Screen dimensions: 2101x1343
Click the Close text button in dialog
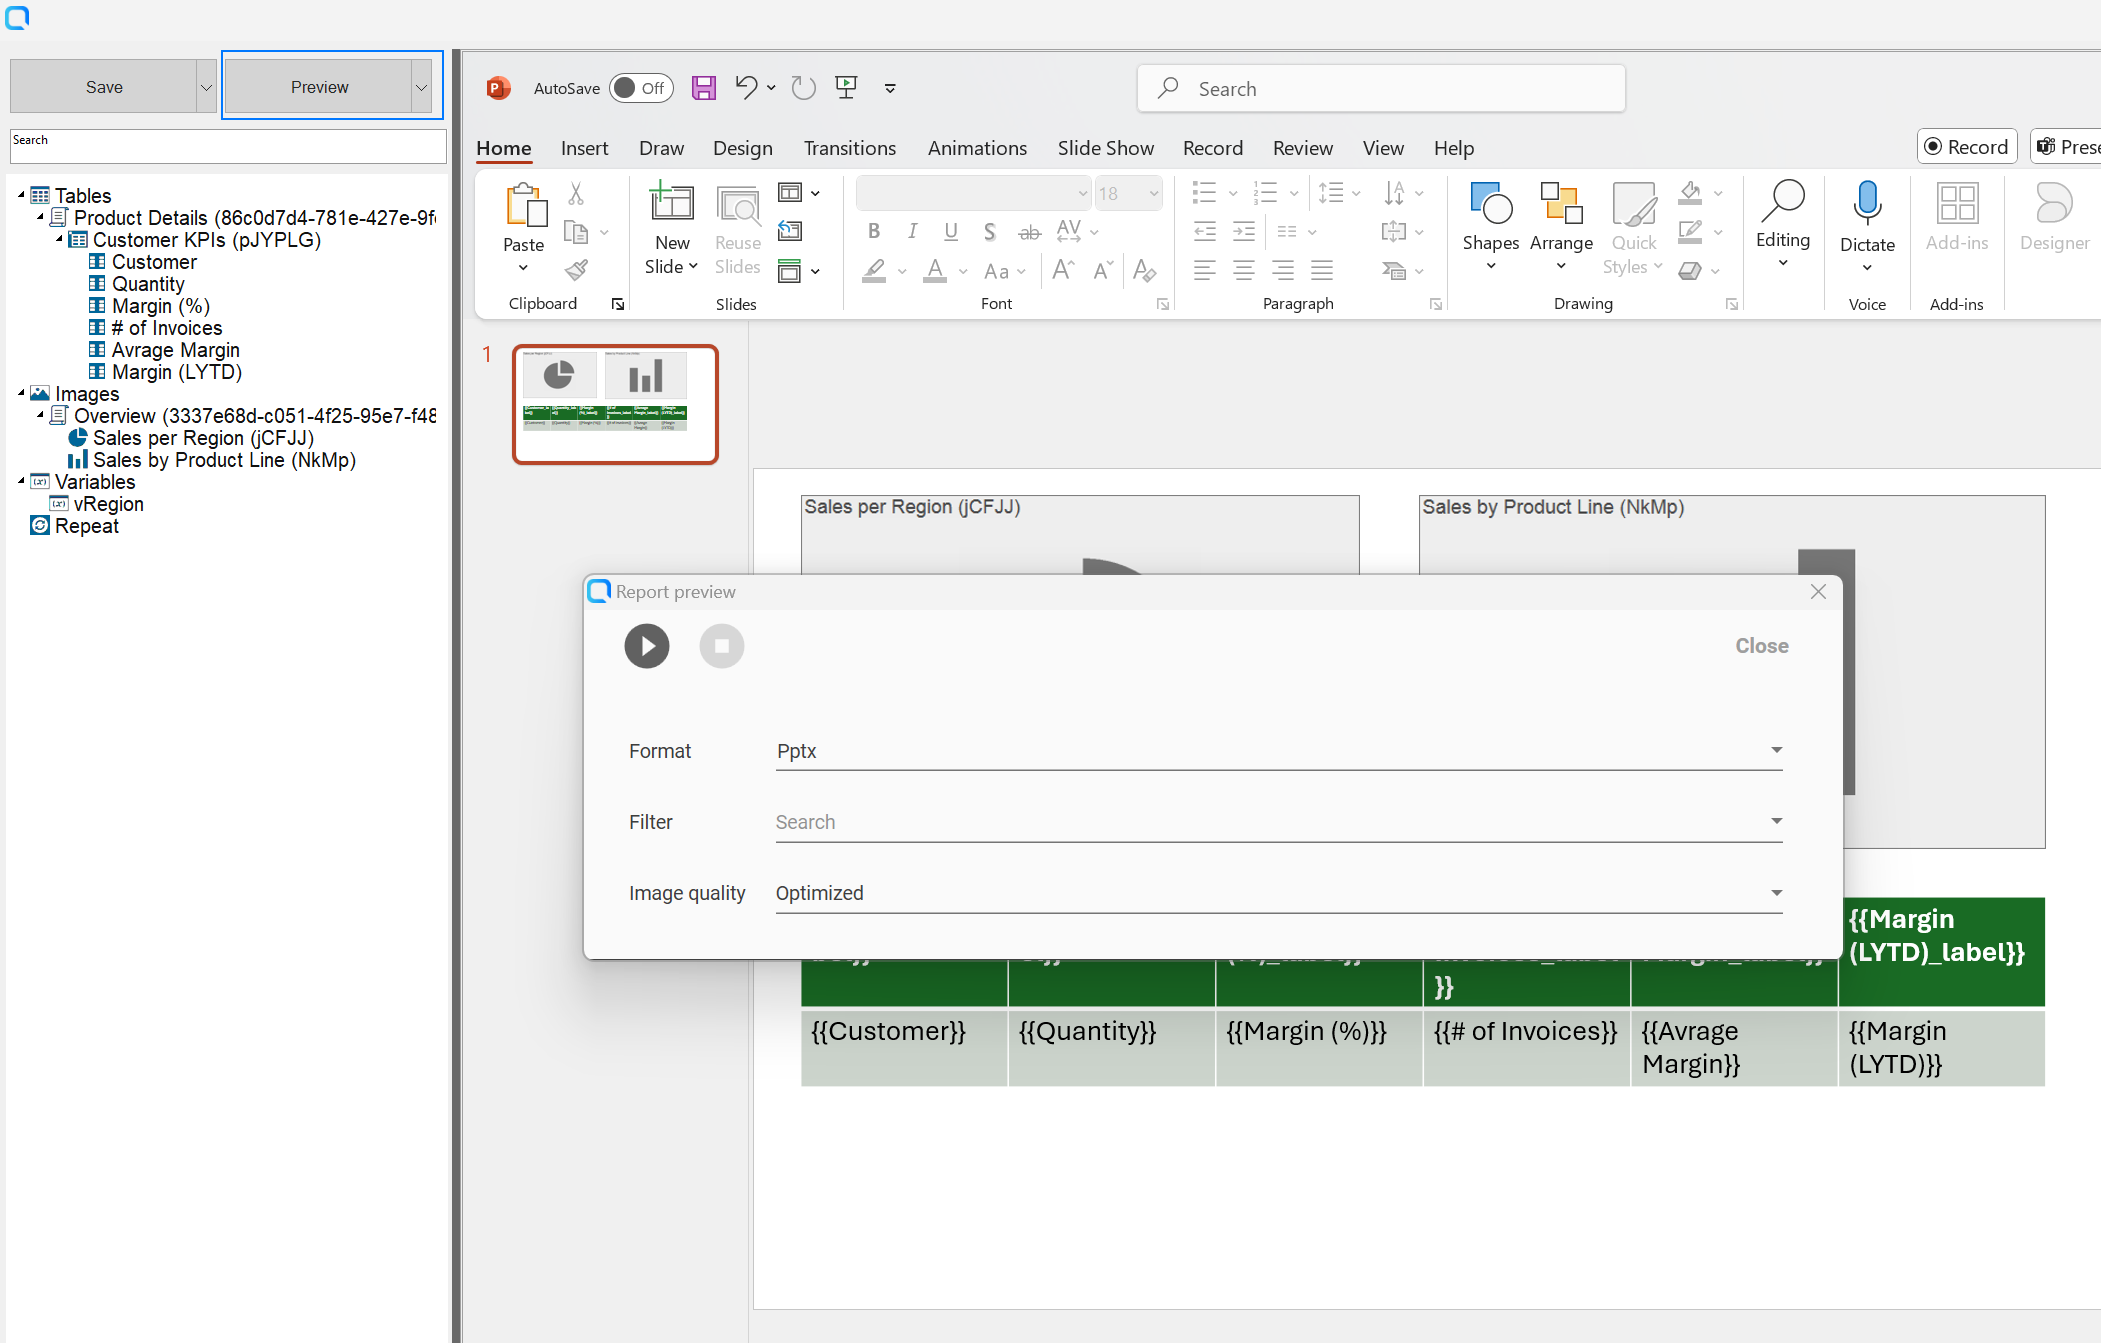coord(1761,646)
